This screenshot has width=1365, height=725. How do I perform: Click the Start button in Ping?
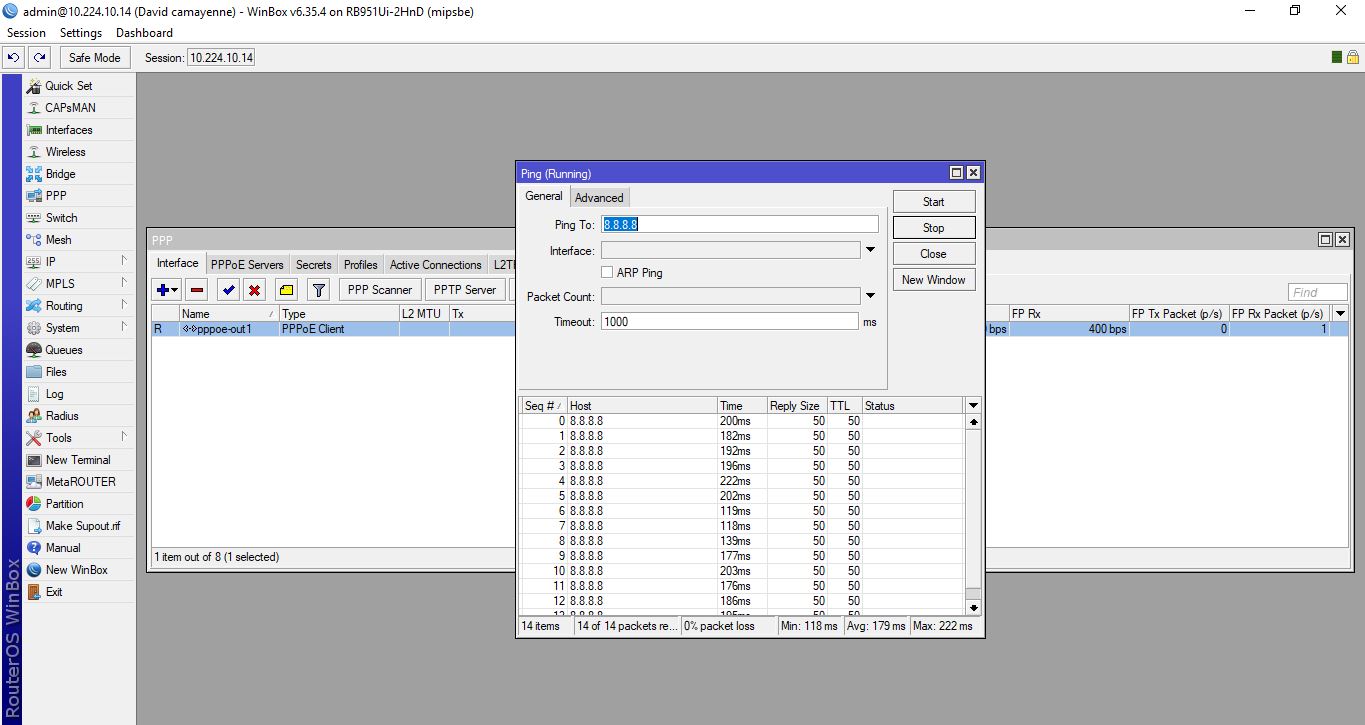pyautogui.click(x=934, y=202)
